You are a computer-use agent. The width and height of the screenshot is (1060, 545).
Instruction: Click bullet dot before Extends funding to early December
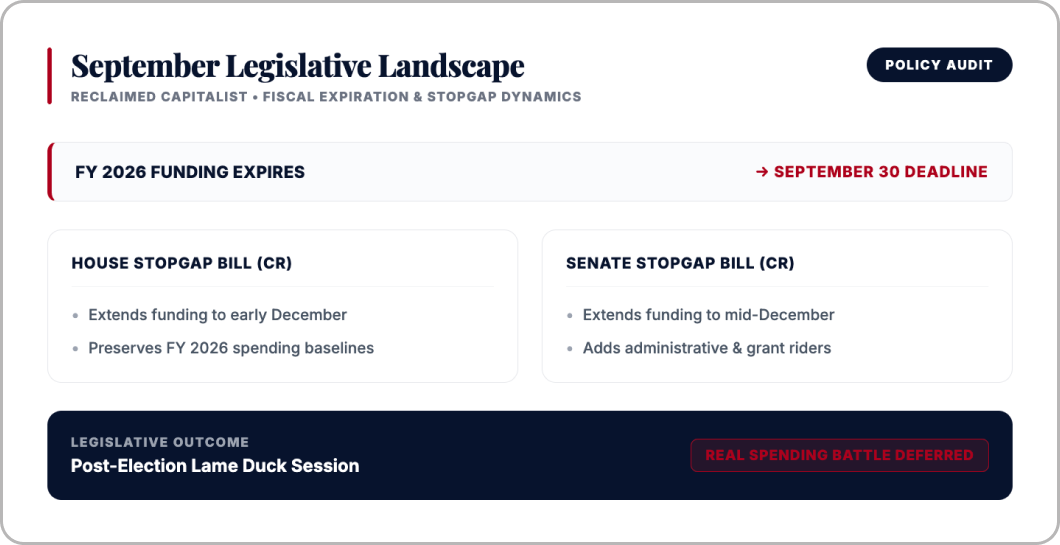pos(76,315)
